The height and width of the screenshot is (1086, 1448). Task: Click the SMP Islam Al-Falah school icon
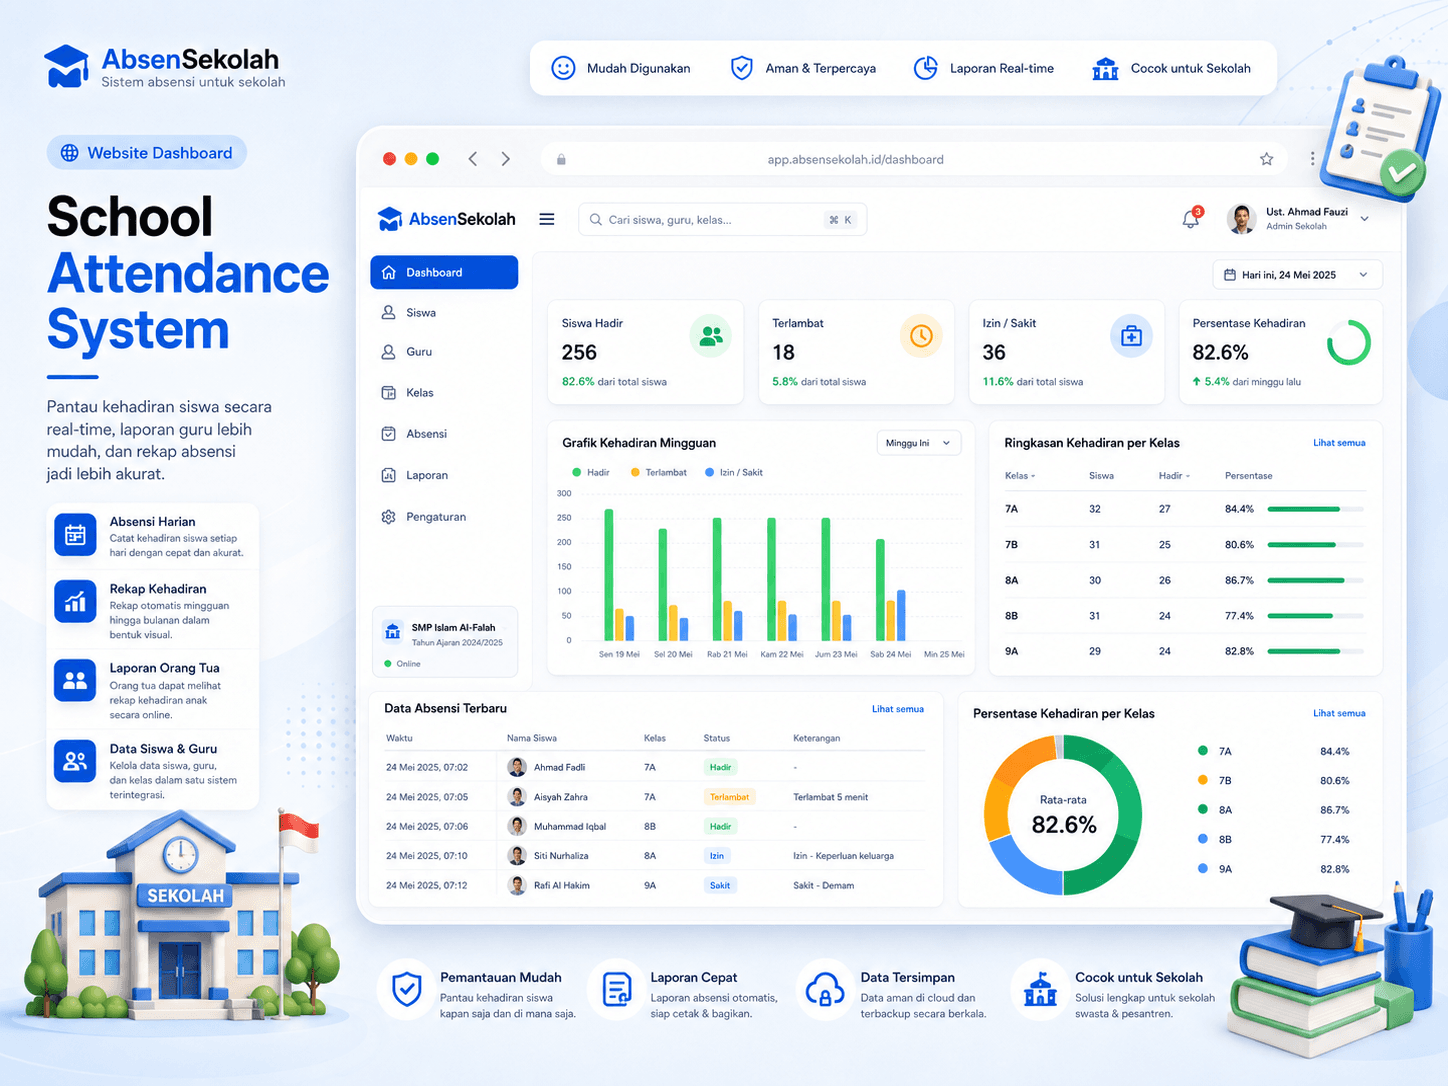pos(392,631)
